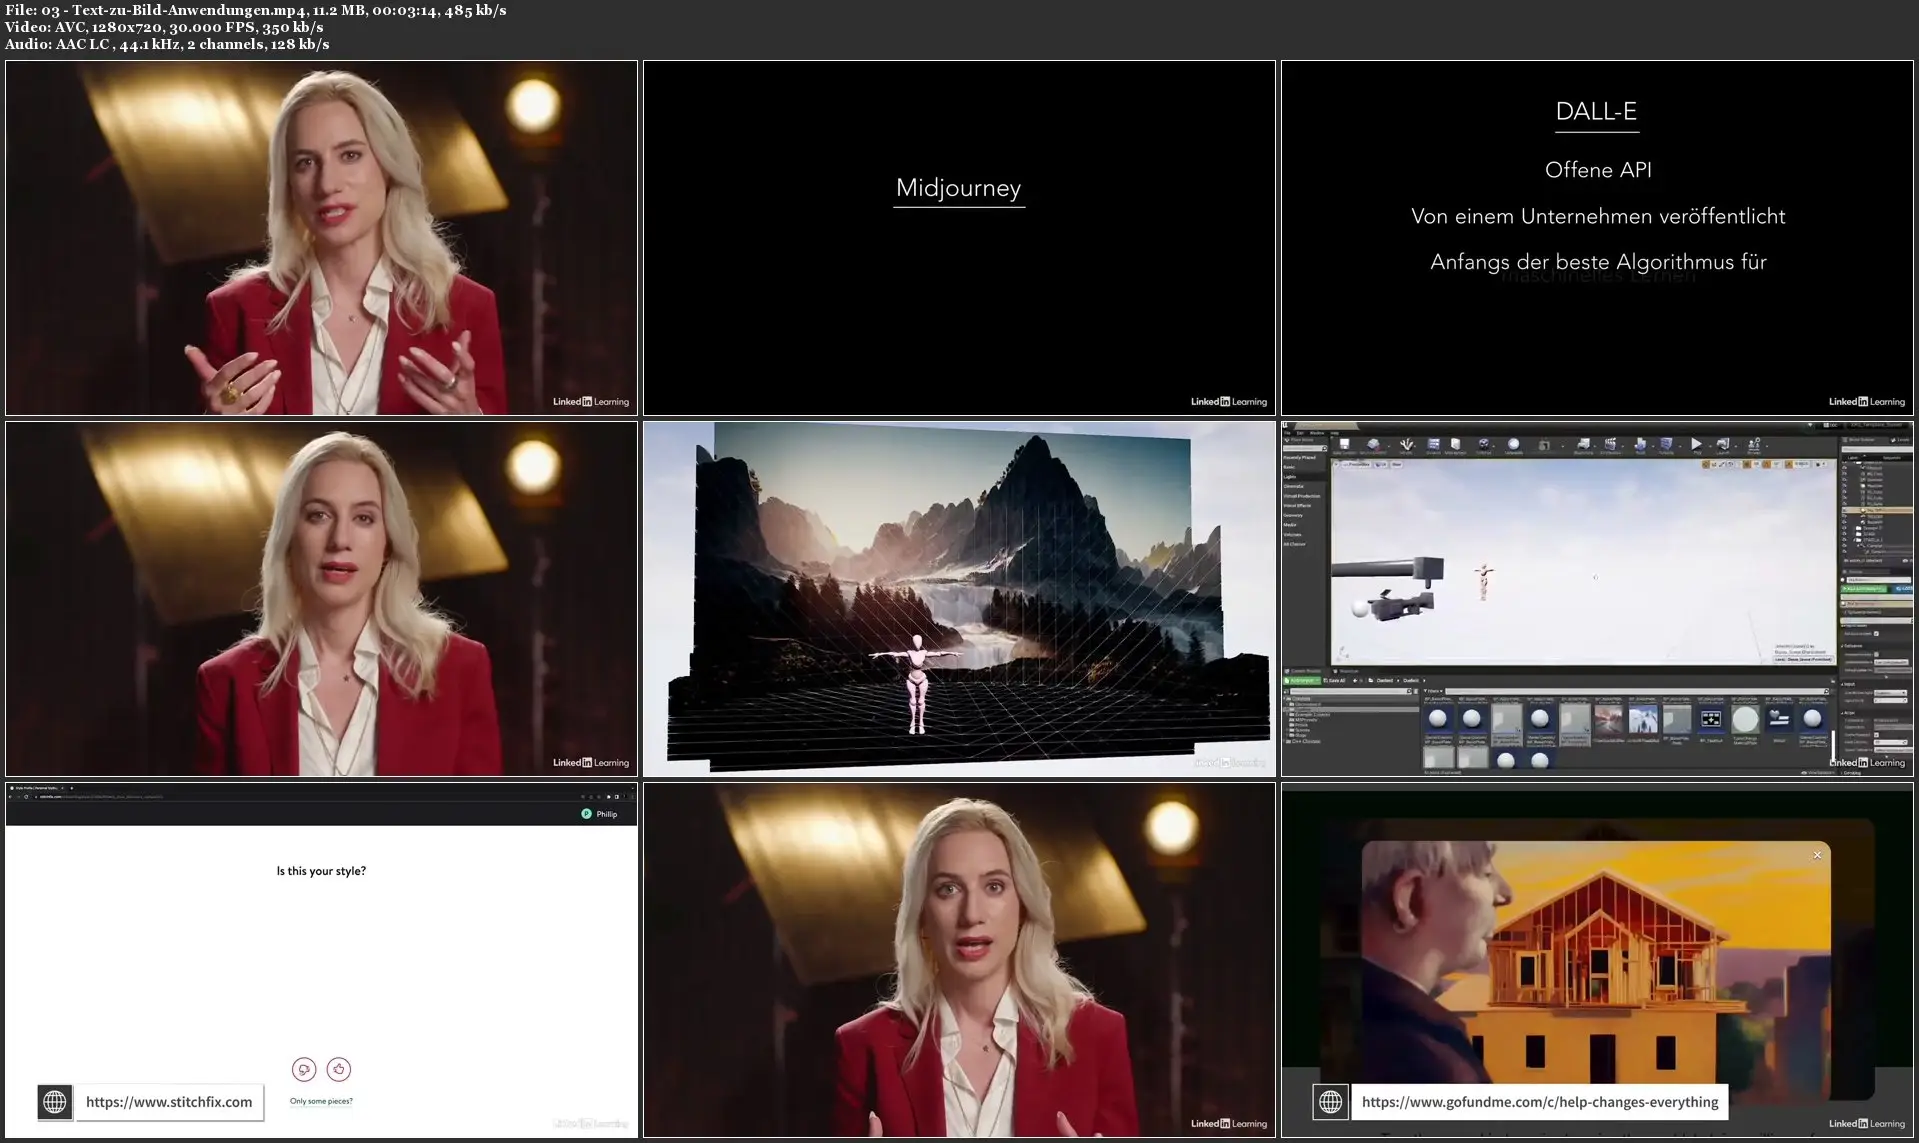Open the mountain landscape mannequin frame

[x=959, y=599]
